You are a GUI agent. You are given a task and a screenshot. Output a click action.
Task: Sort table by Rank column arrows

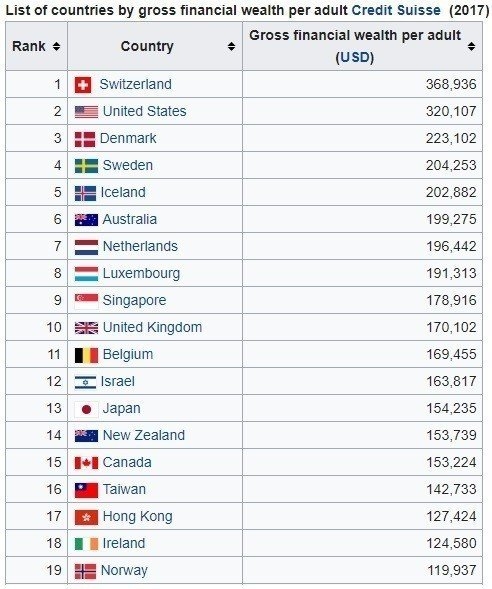56,46
